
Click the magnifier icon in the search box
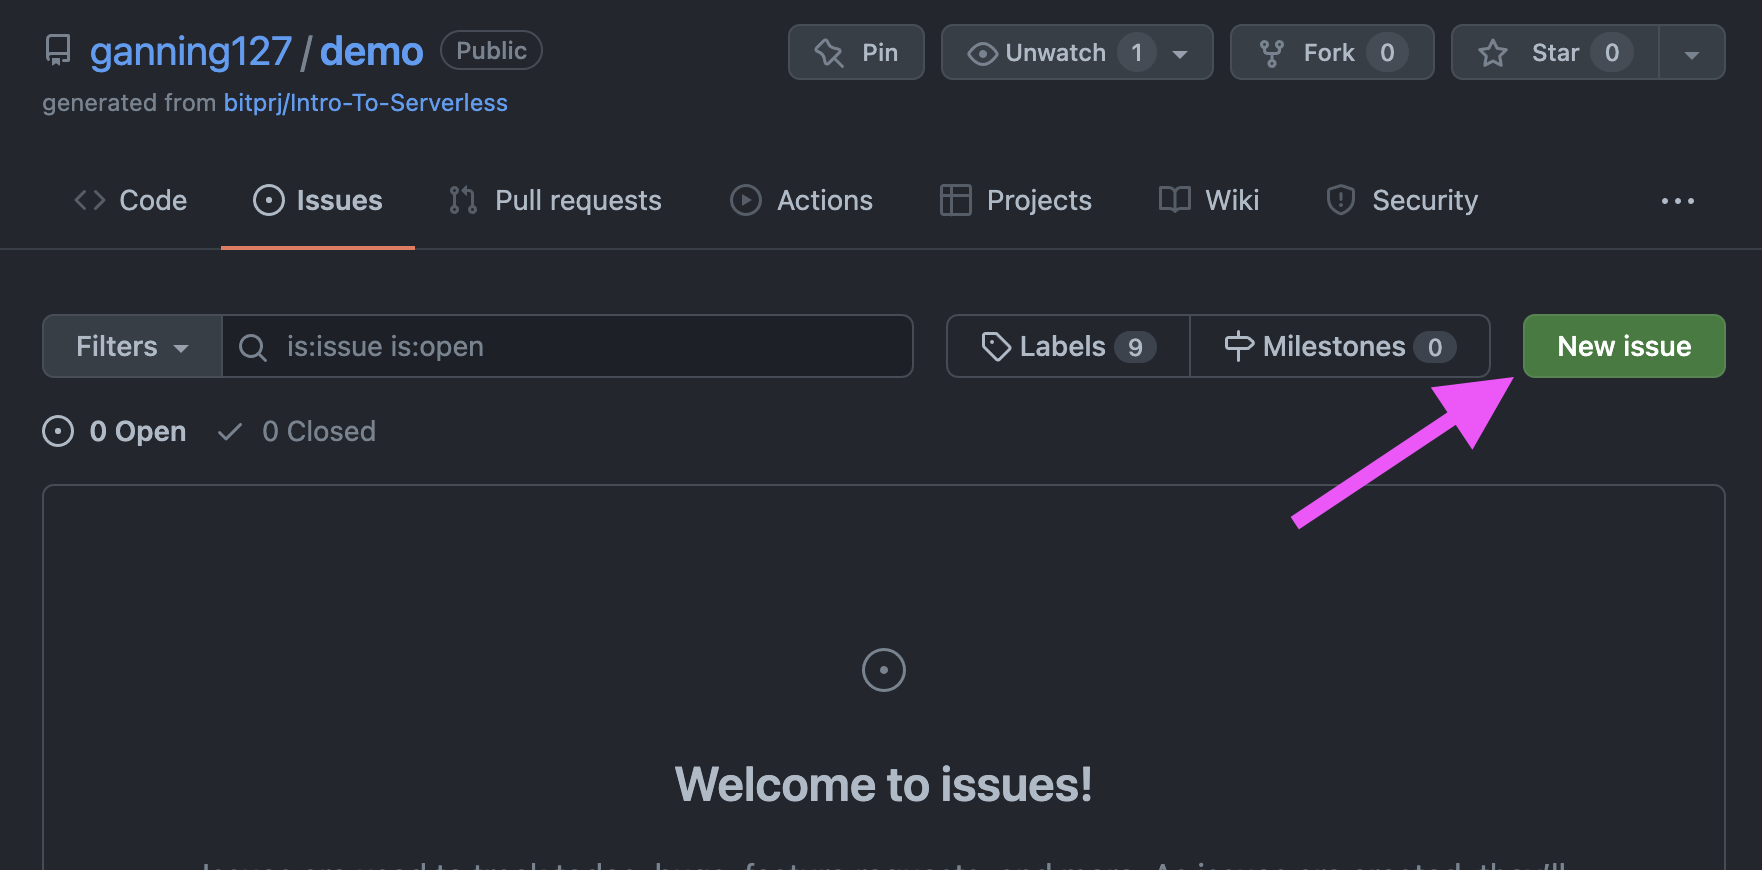(253, 347)
